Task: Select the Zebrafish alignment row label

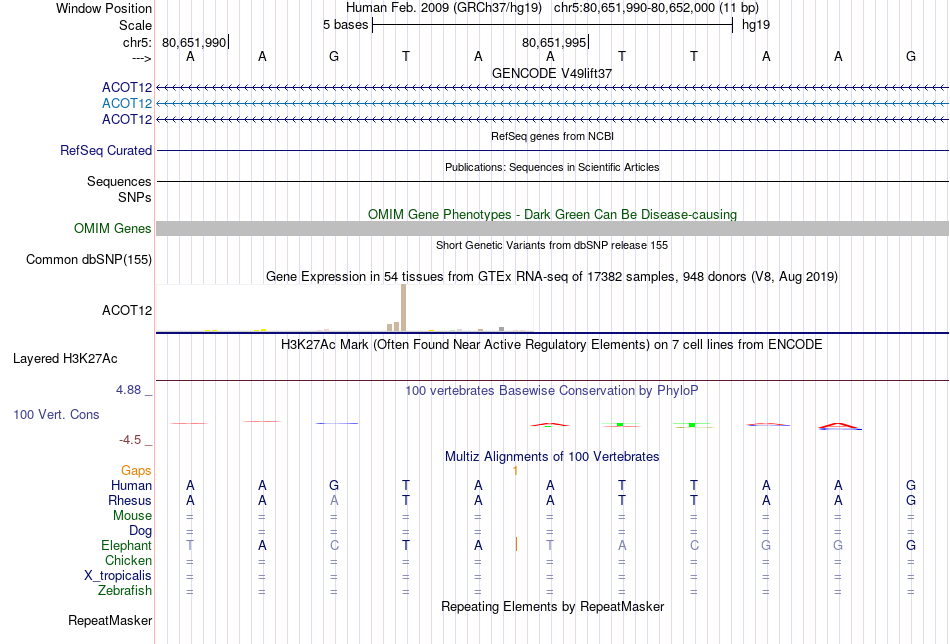Action: pos(125,590)
